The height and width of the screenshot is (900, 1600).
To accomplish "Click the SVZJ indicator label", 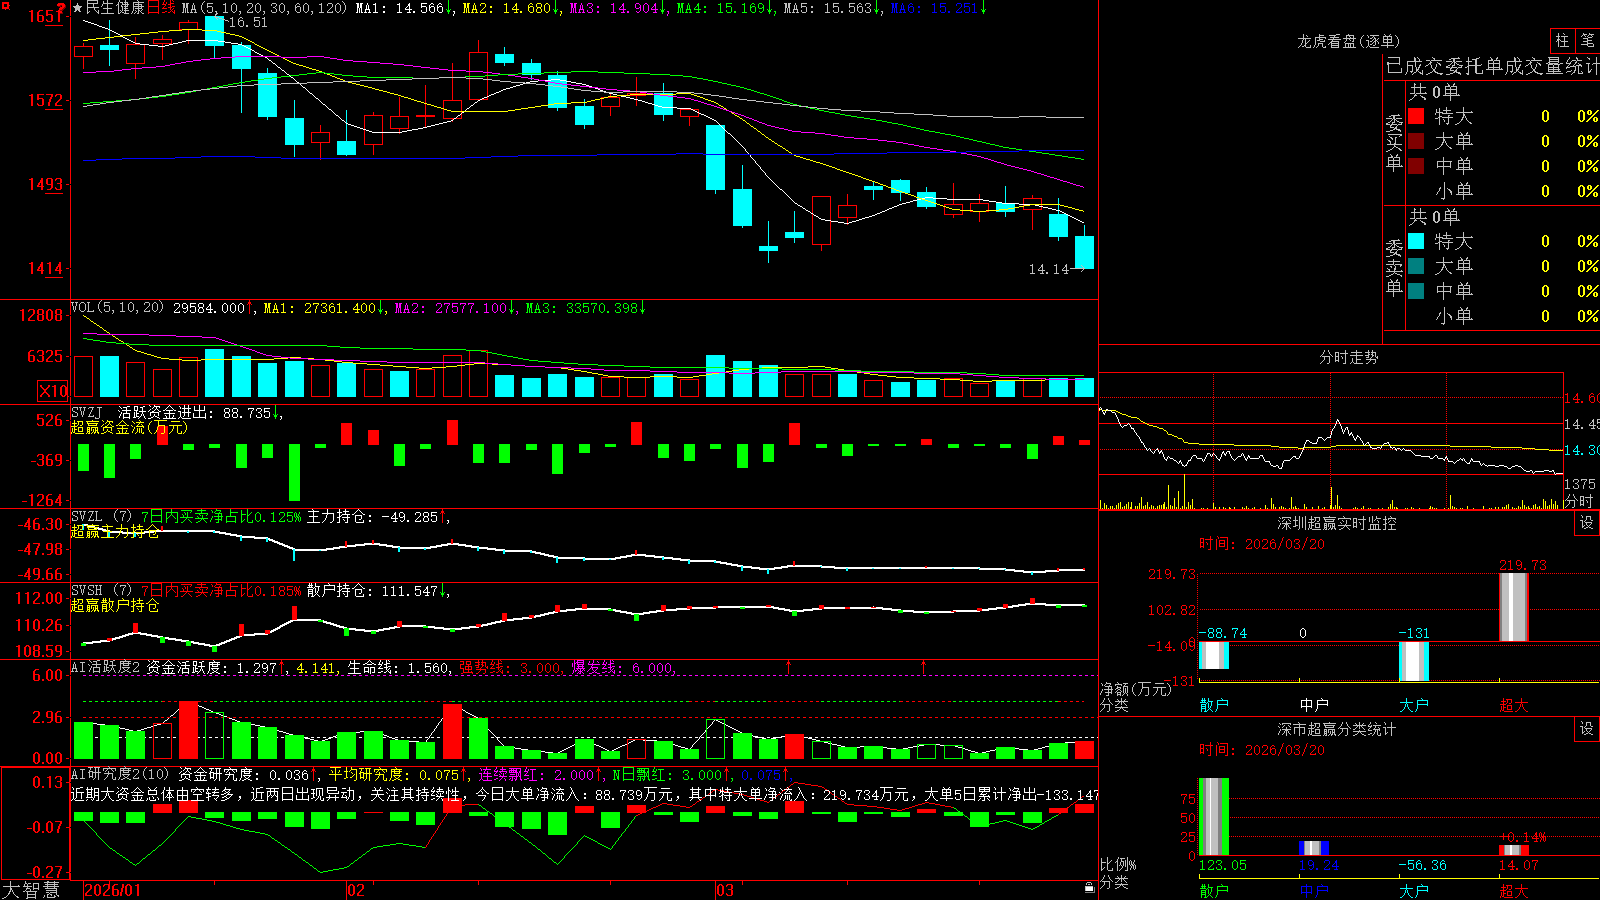I will point(87,412).
